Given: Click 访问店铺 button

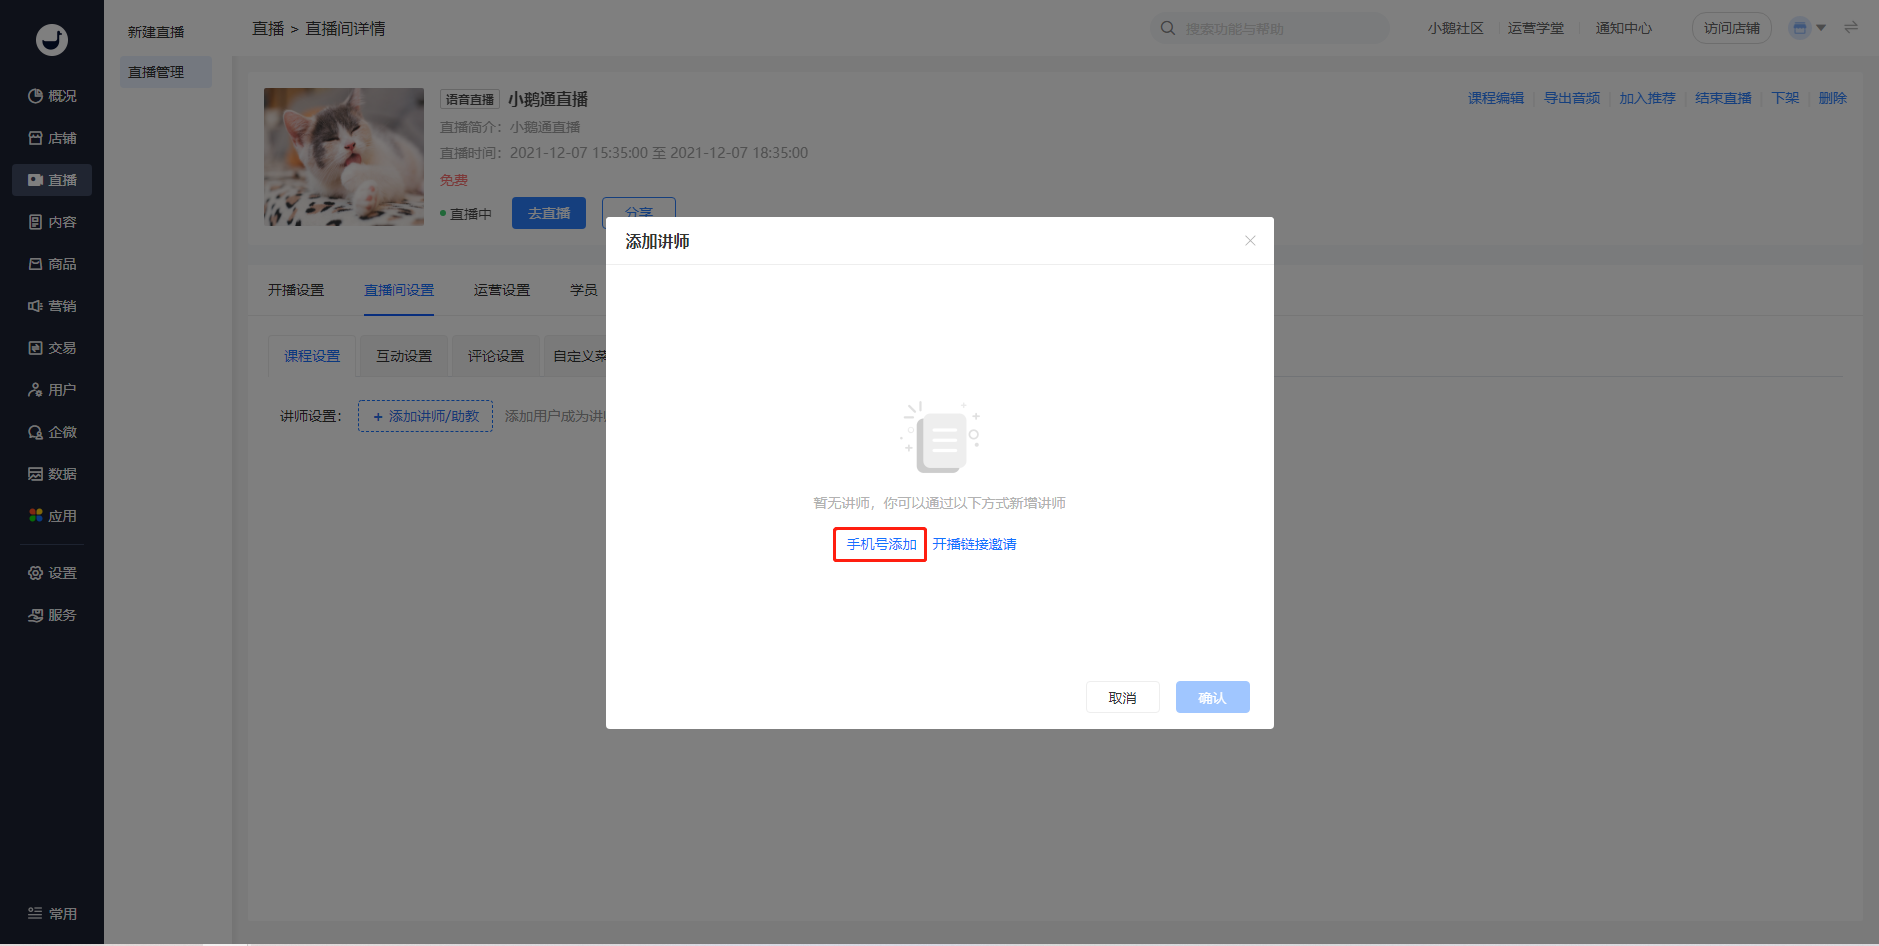Looking at the screenshot, I should 1732,28.
